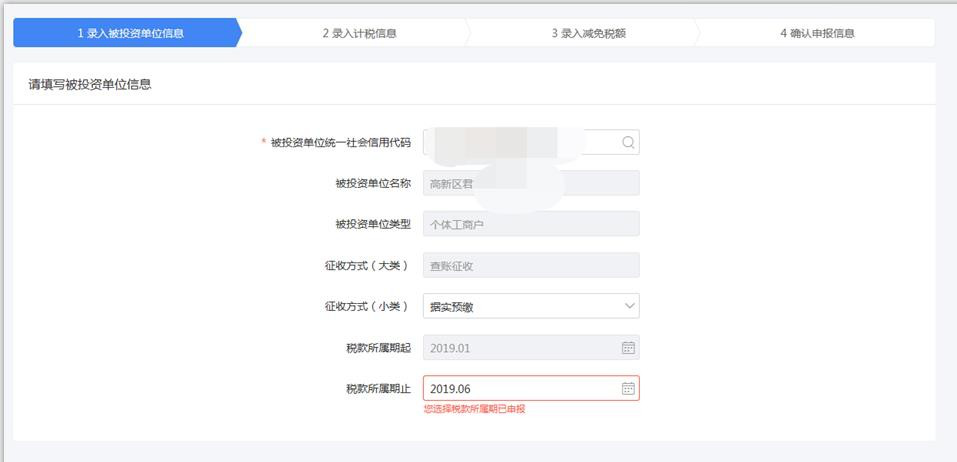Viewport: 957px width, 462px height.
Task: Focus the 被投资单位统一社会信用代码 input box
Action: (520, 143)
